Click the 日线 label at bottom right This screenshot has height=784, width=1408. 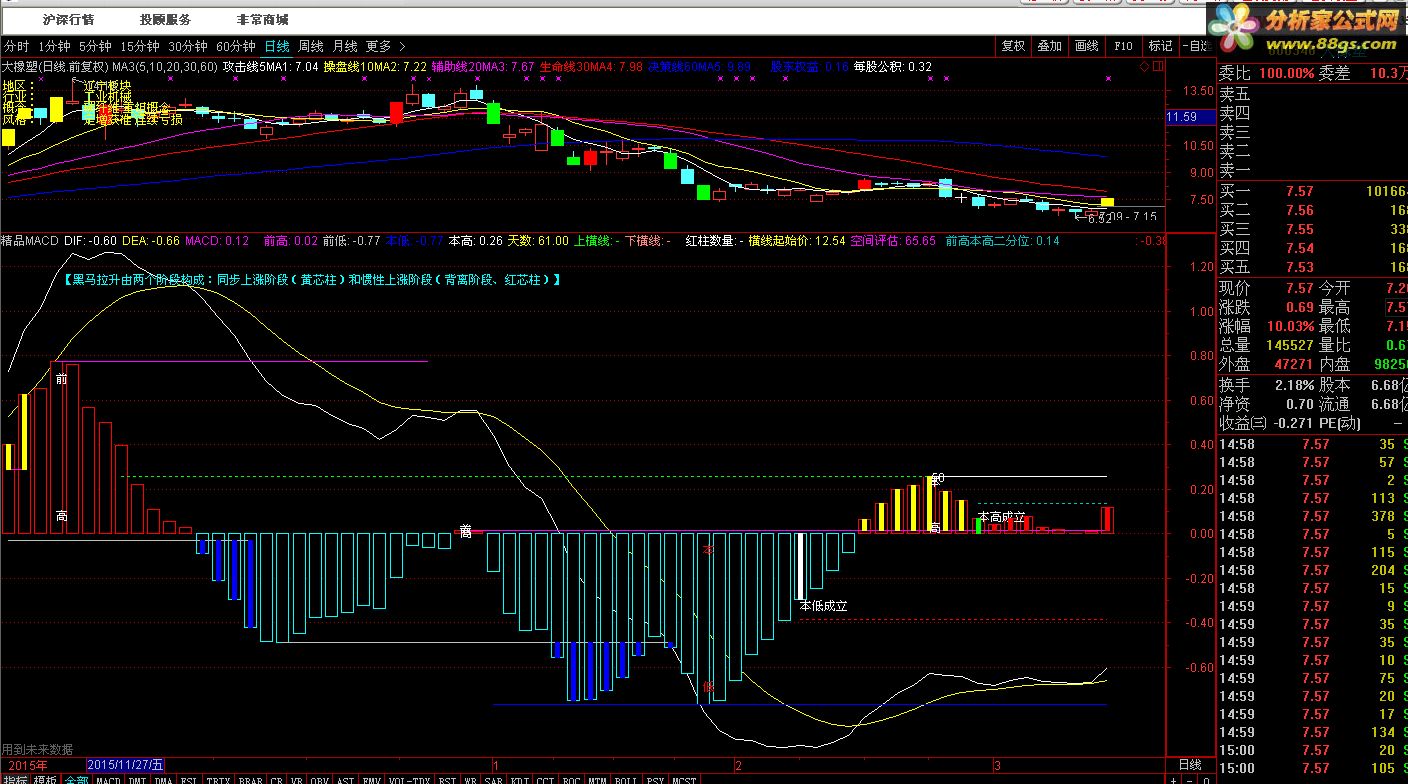[x=1189, y=764]
